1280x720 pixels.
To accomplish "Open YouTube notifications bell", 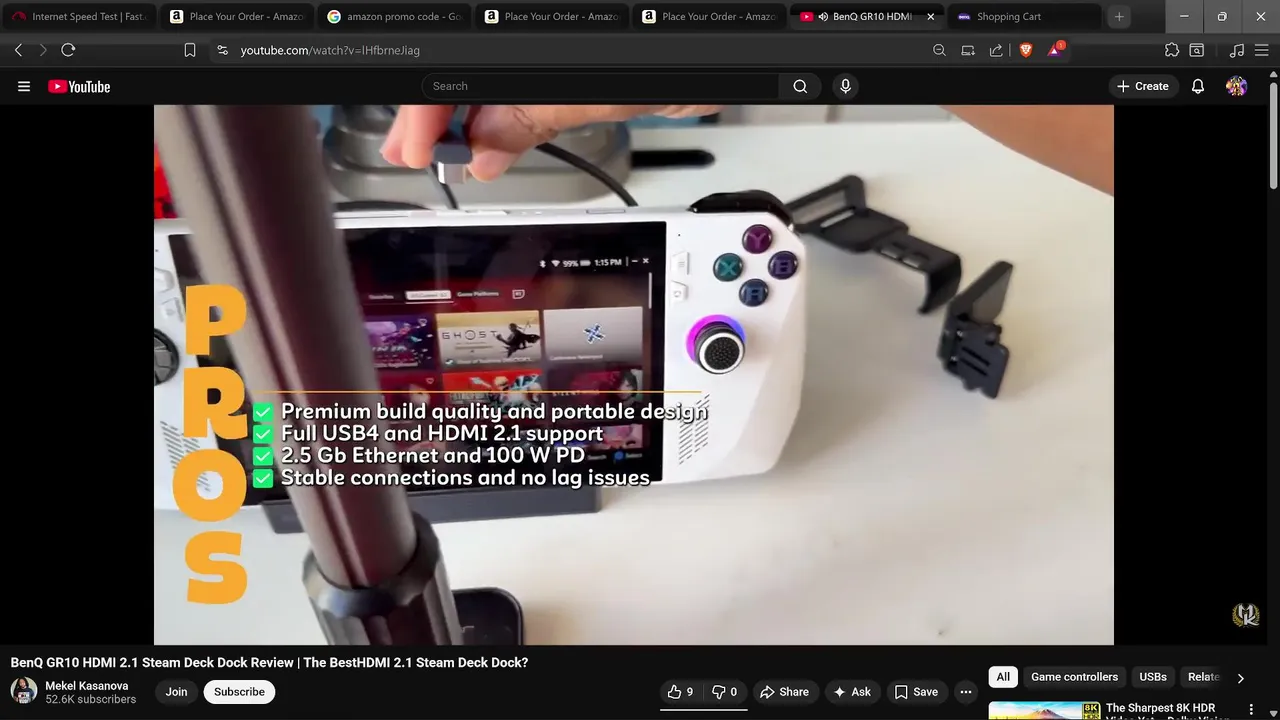I will (1198, 86).
